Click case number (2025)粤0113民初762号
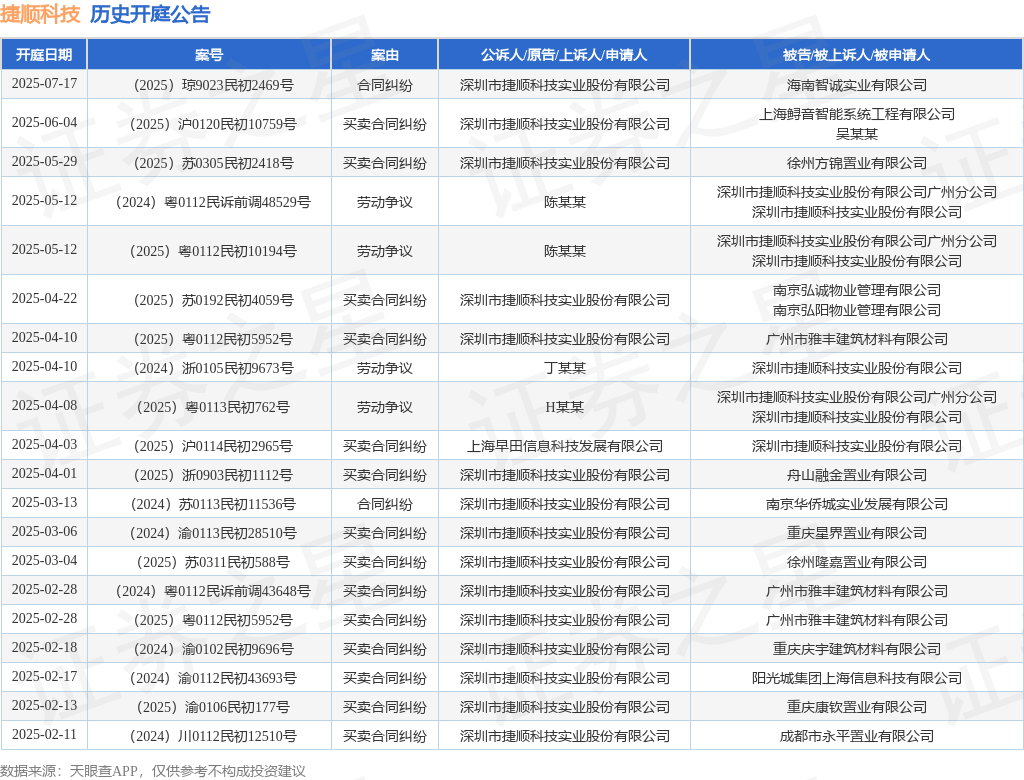 213,408
